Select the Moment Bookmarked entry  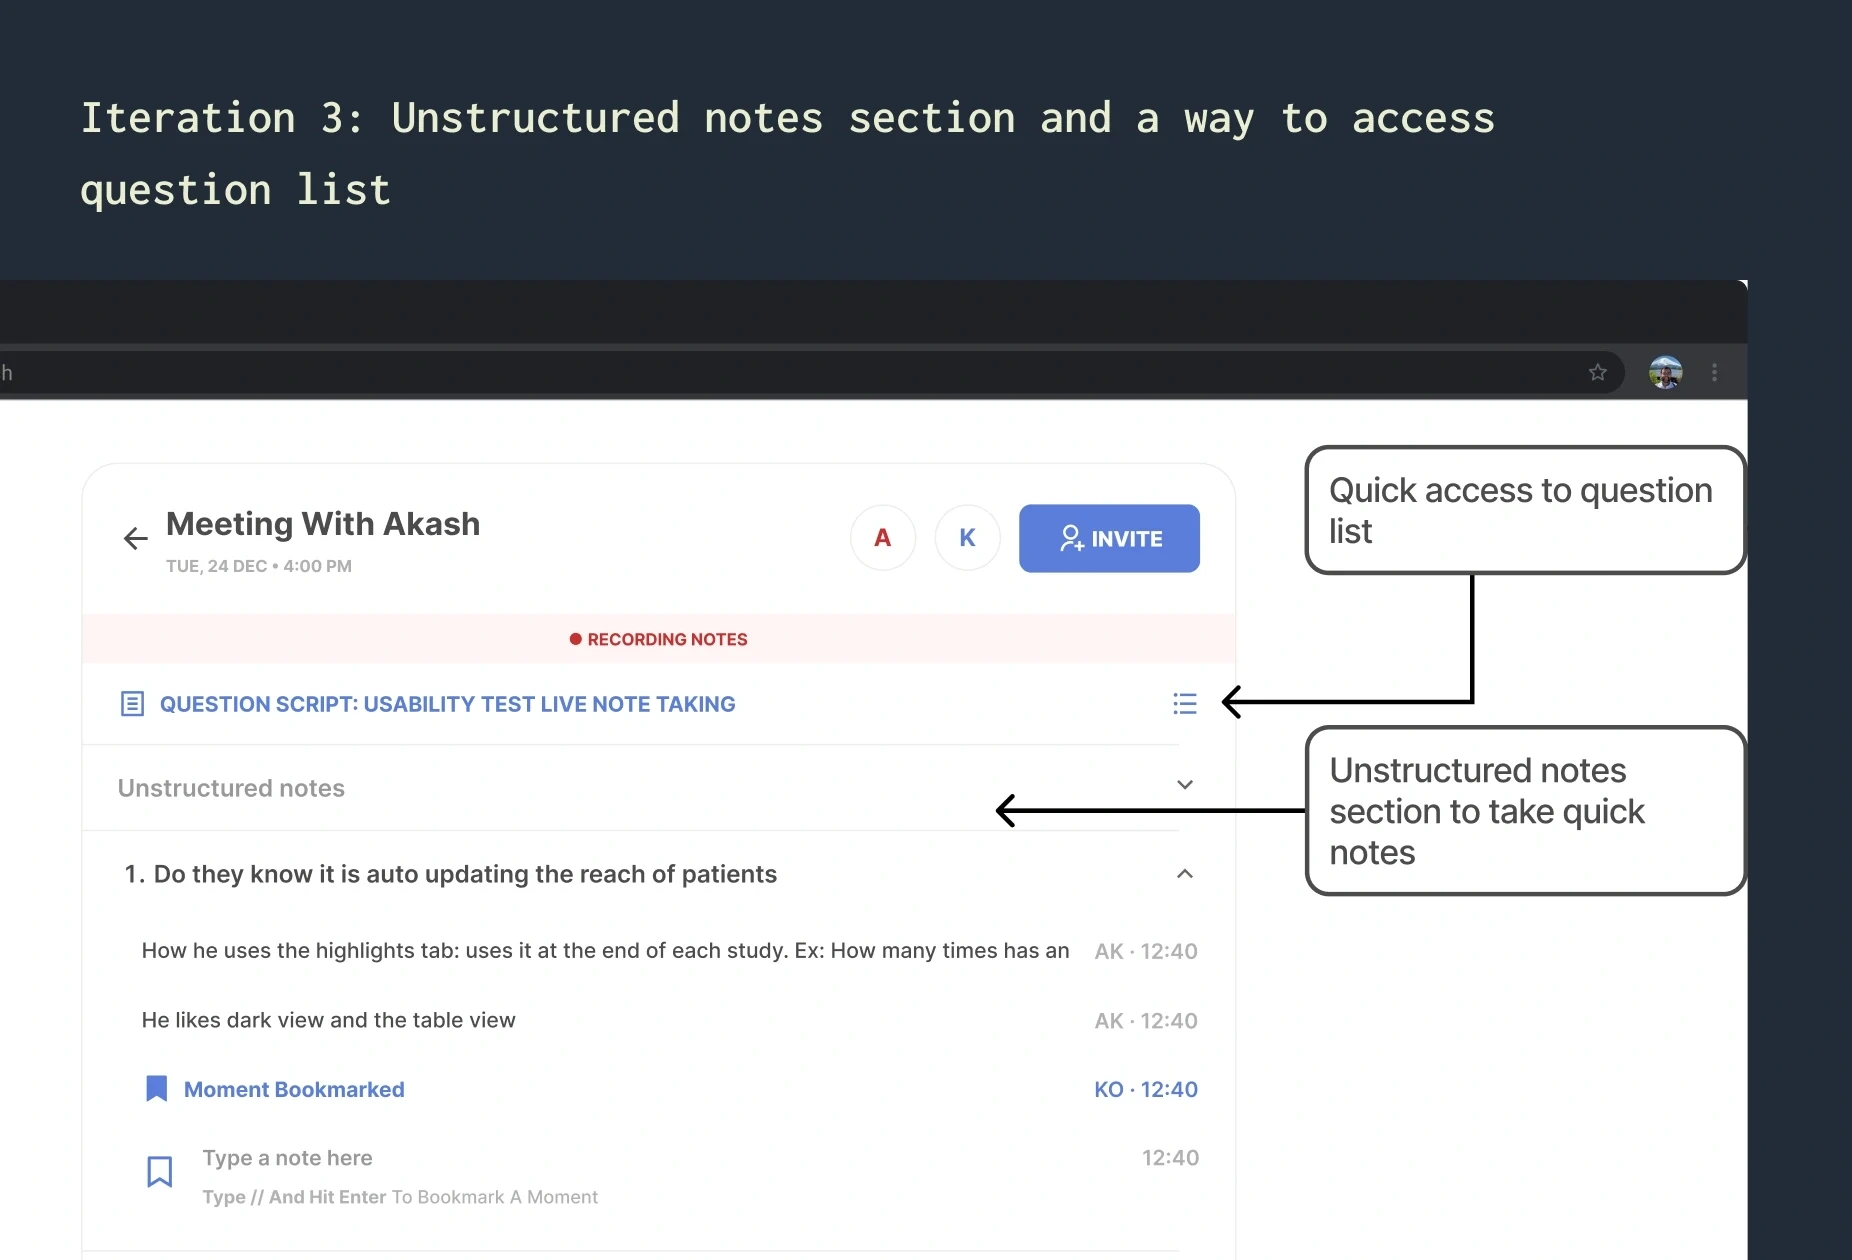tap(294, 1089)
